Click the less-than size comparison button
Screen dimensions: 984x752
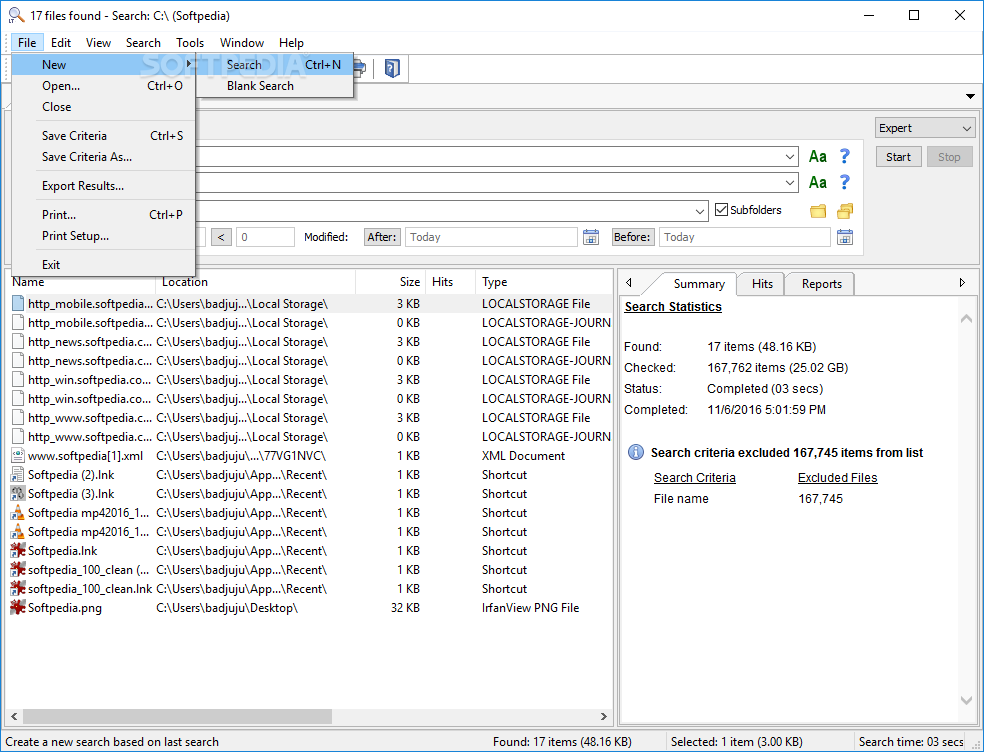pyautogui.click(x=221, y=237)
